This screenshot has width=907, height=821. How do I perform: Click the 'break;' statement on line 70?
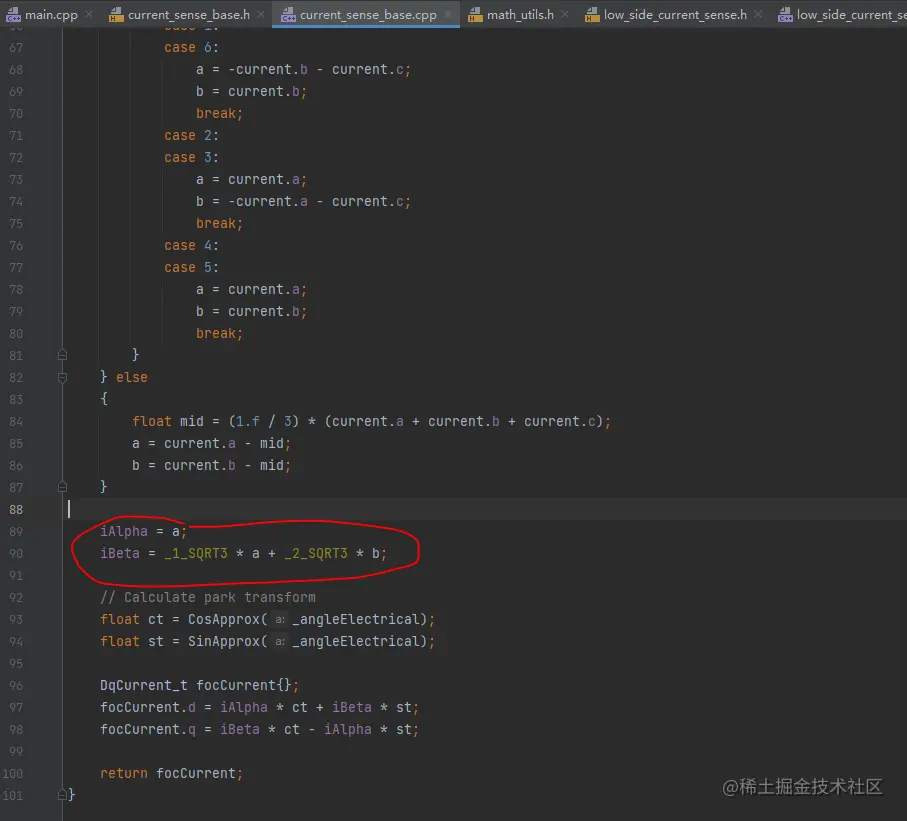coord(219,113)
